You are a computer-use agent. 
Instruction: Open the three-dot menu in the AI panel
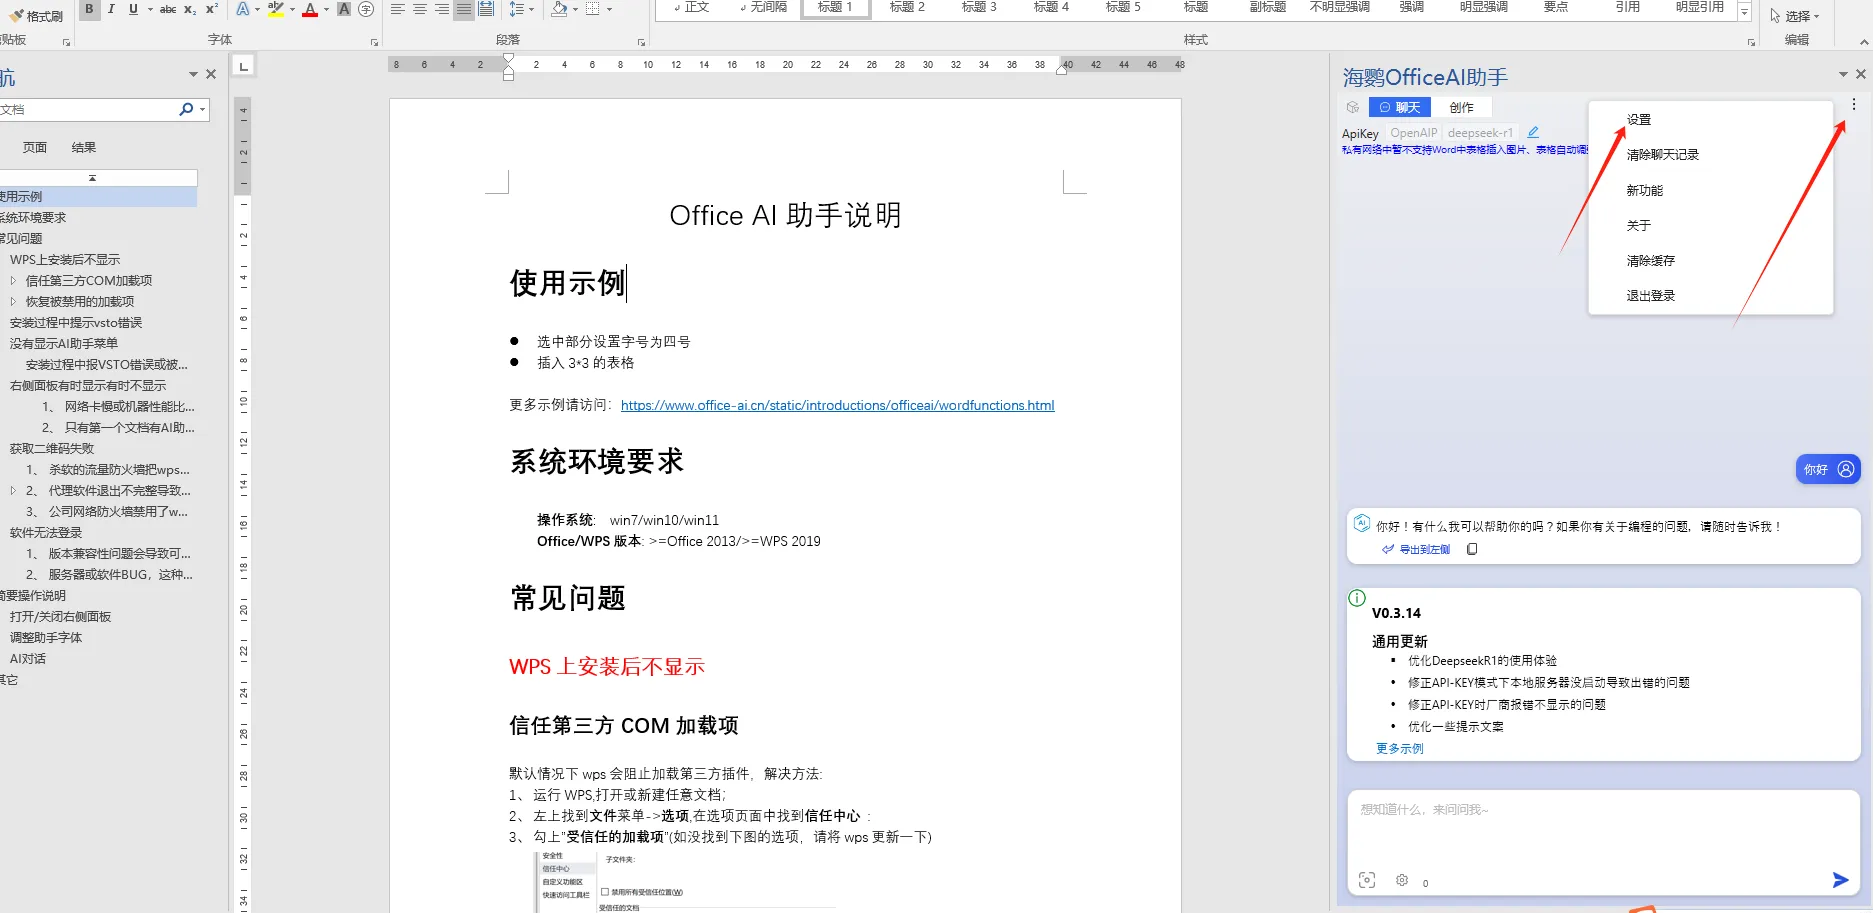coord(1853,105)
